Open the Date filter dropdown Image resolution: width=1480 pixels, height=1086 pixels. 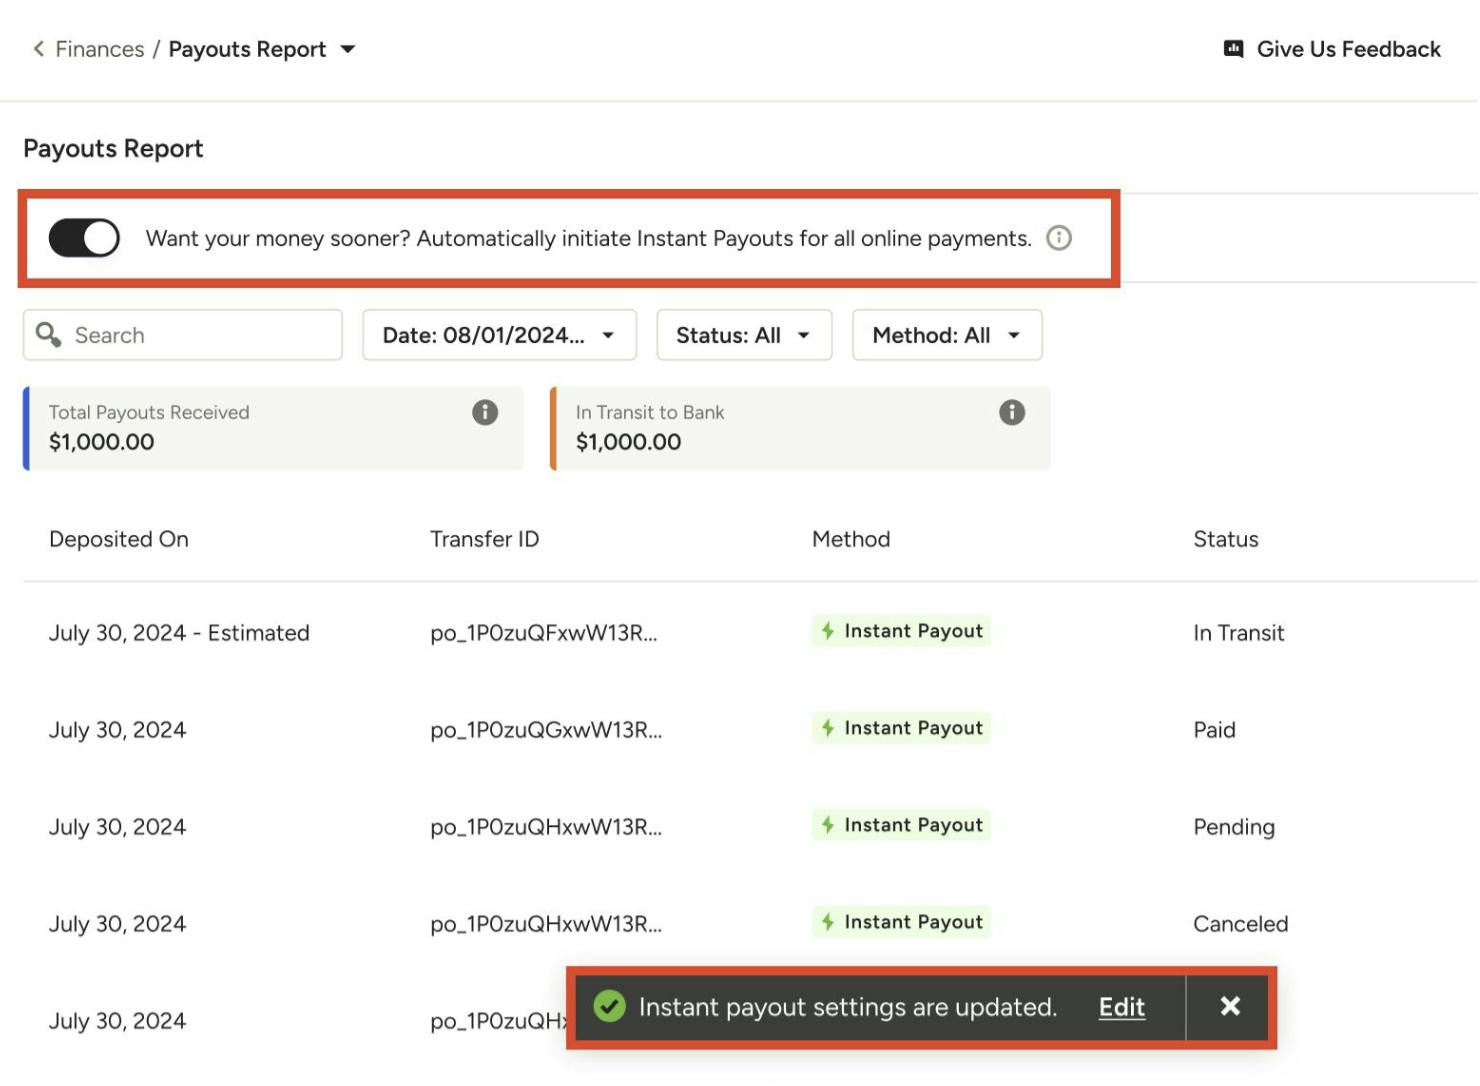(499, 335)
